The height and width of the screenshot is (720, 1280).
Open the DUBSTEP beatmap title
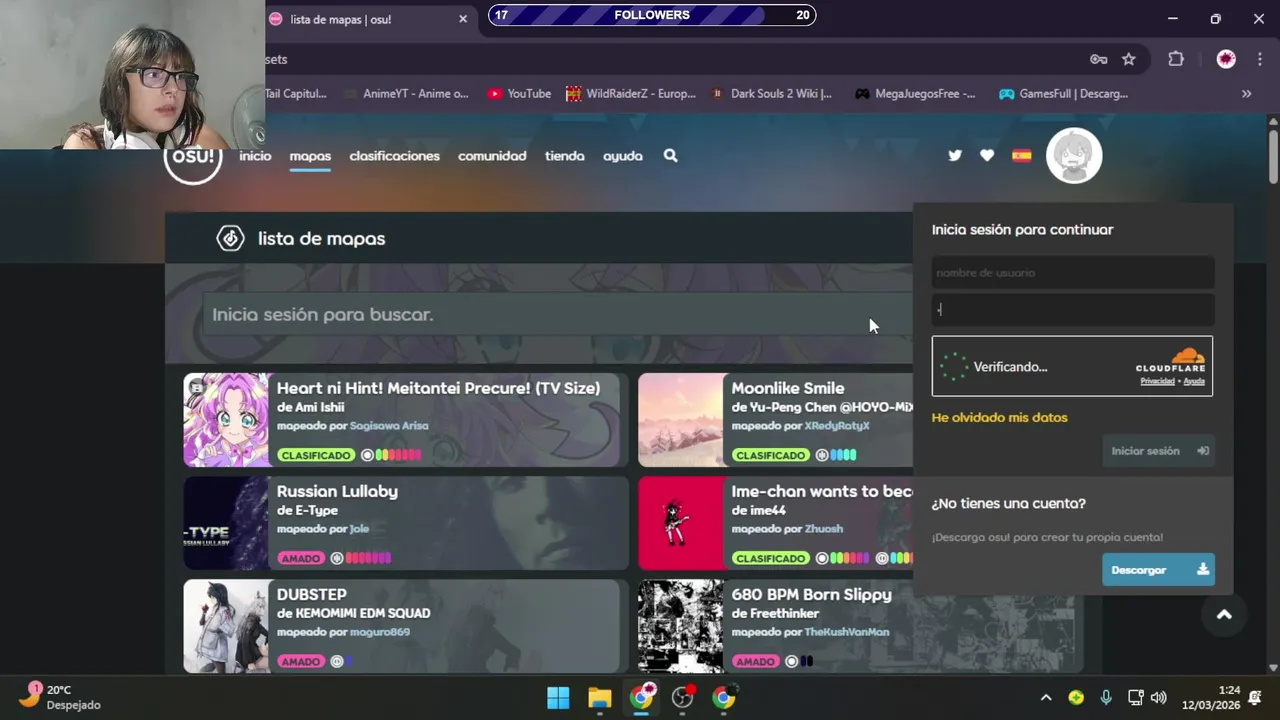pos(311,594)
